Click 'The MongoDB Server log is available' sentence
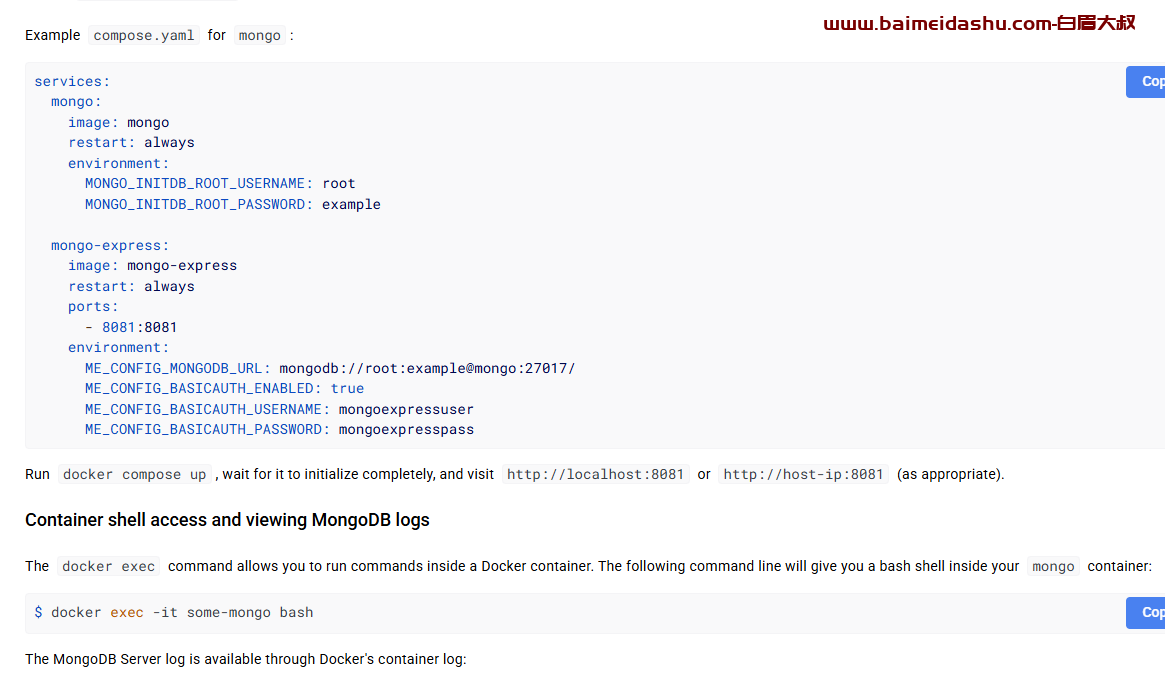The image size is (1165, 673). (246, 659)
